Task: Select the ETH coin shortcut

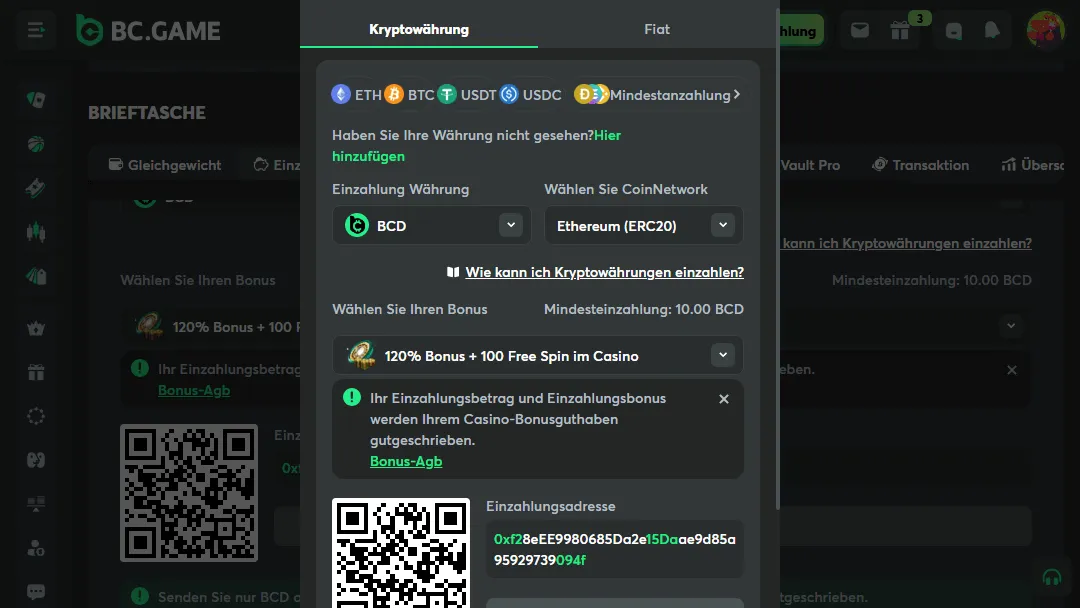Action: pyautogui.click(x=356, y=94)
